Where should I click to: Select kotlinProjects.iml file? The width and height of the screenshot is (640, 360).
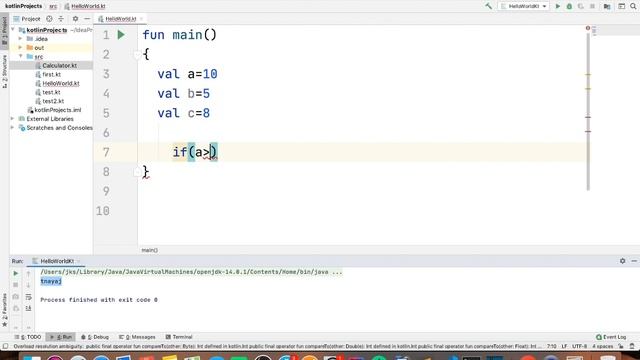coord(58,110)
